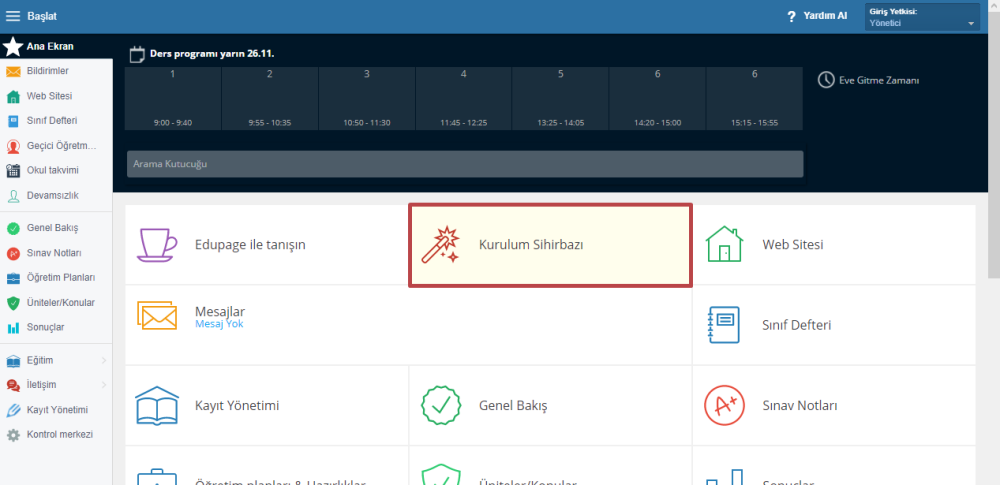Click the İletişim chat bubbles icon

(x=13, y=385)
